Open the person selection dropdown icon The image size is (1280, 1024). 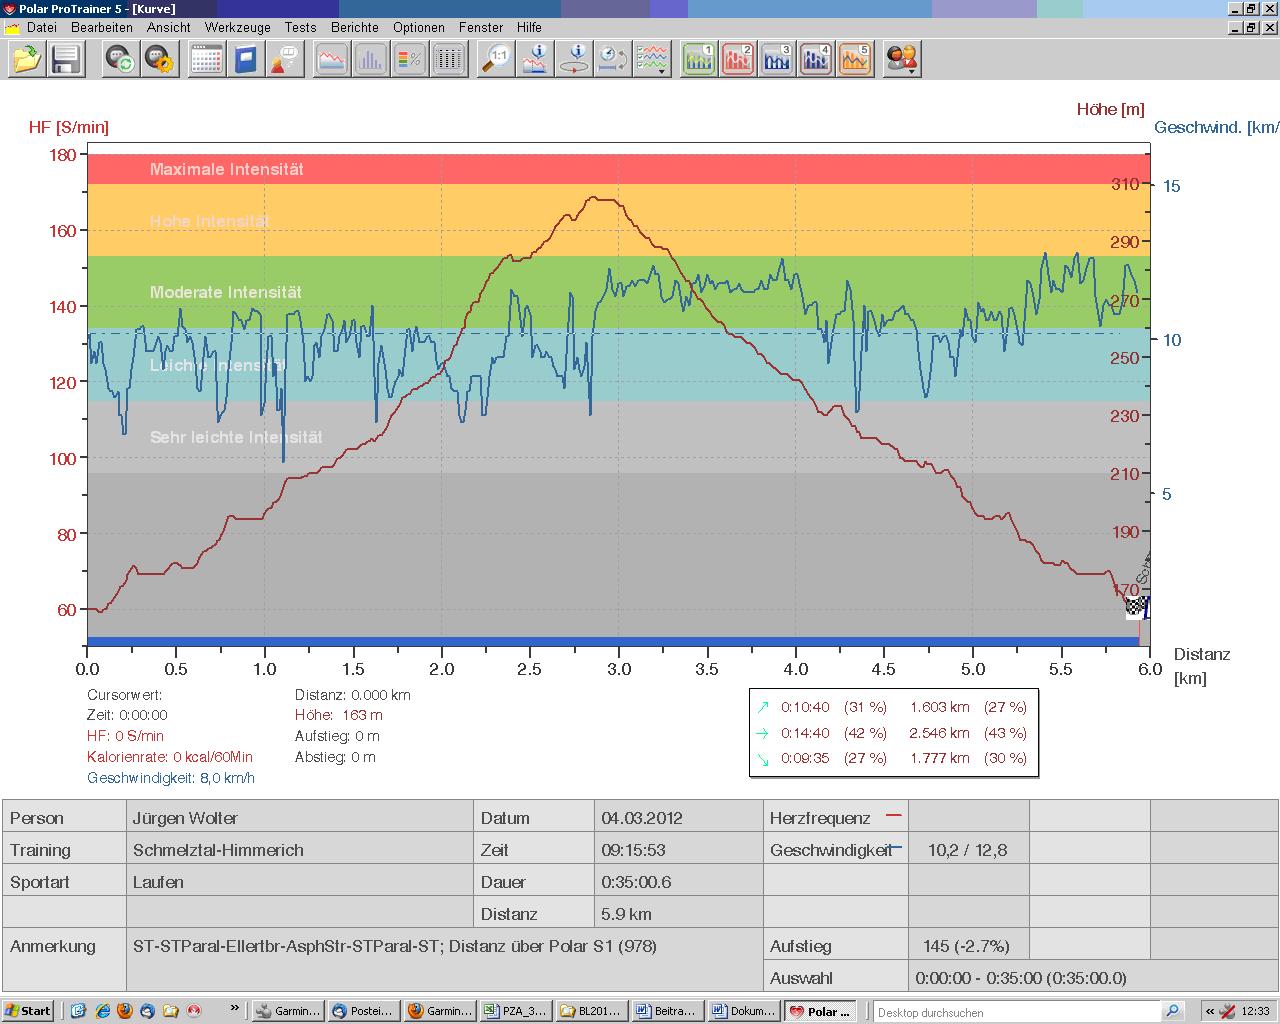coord(902,60)
